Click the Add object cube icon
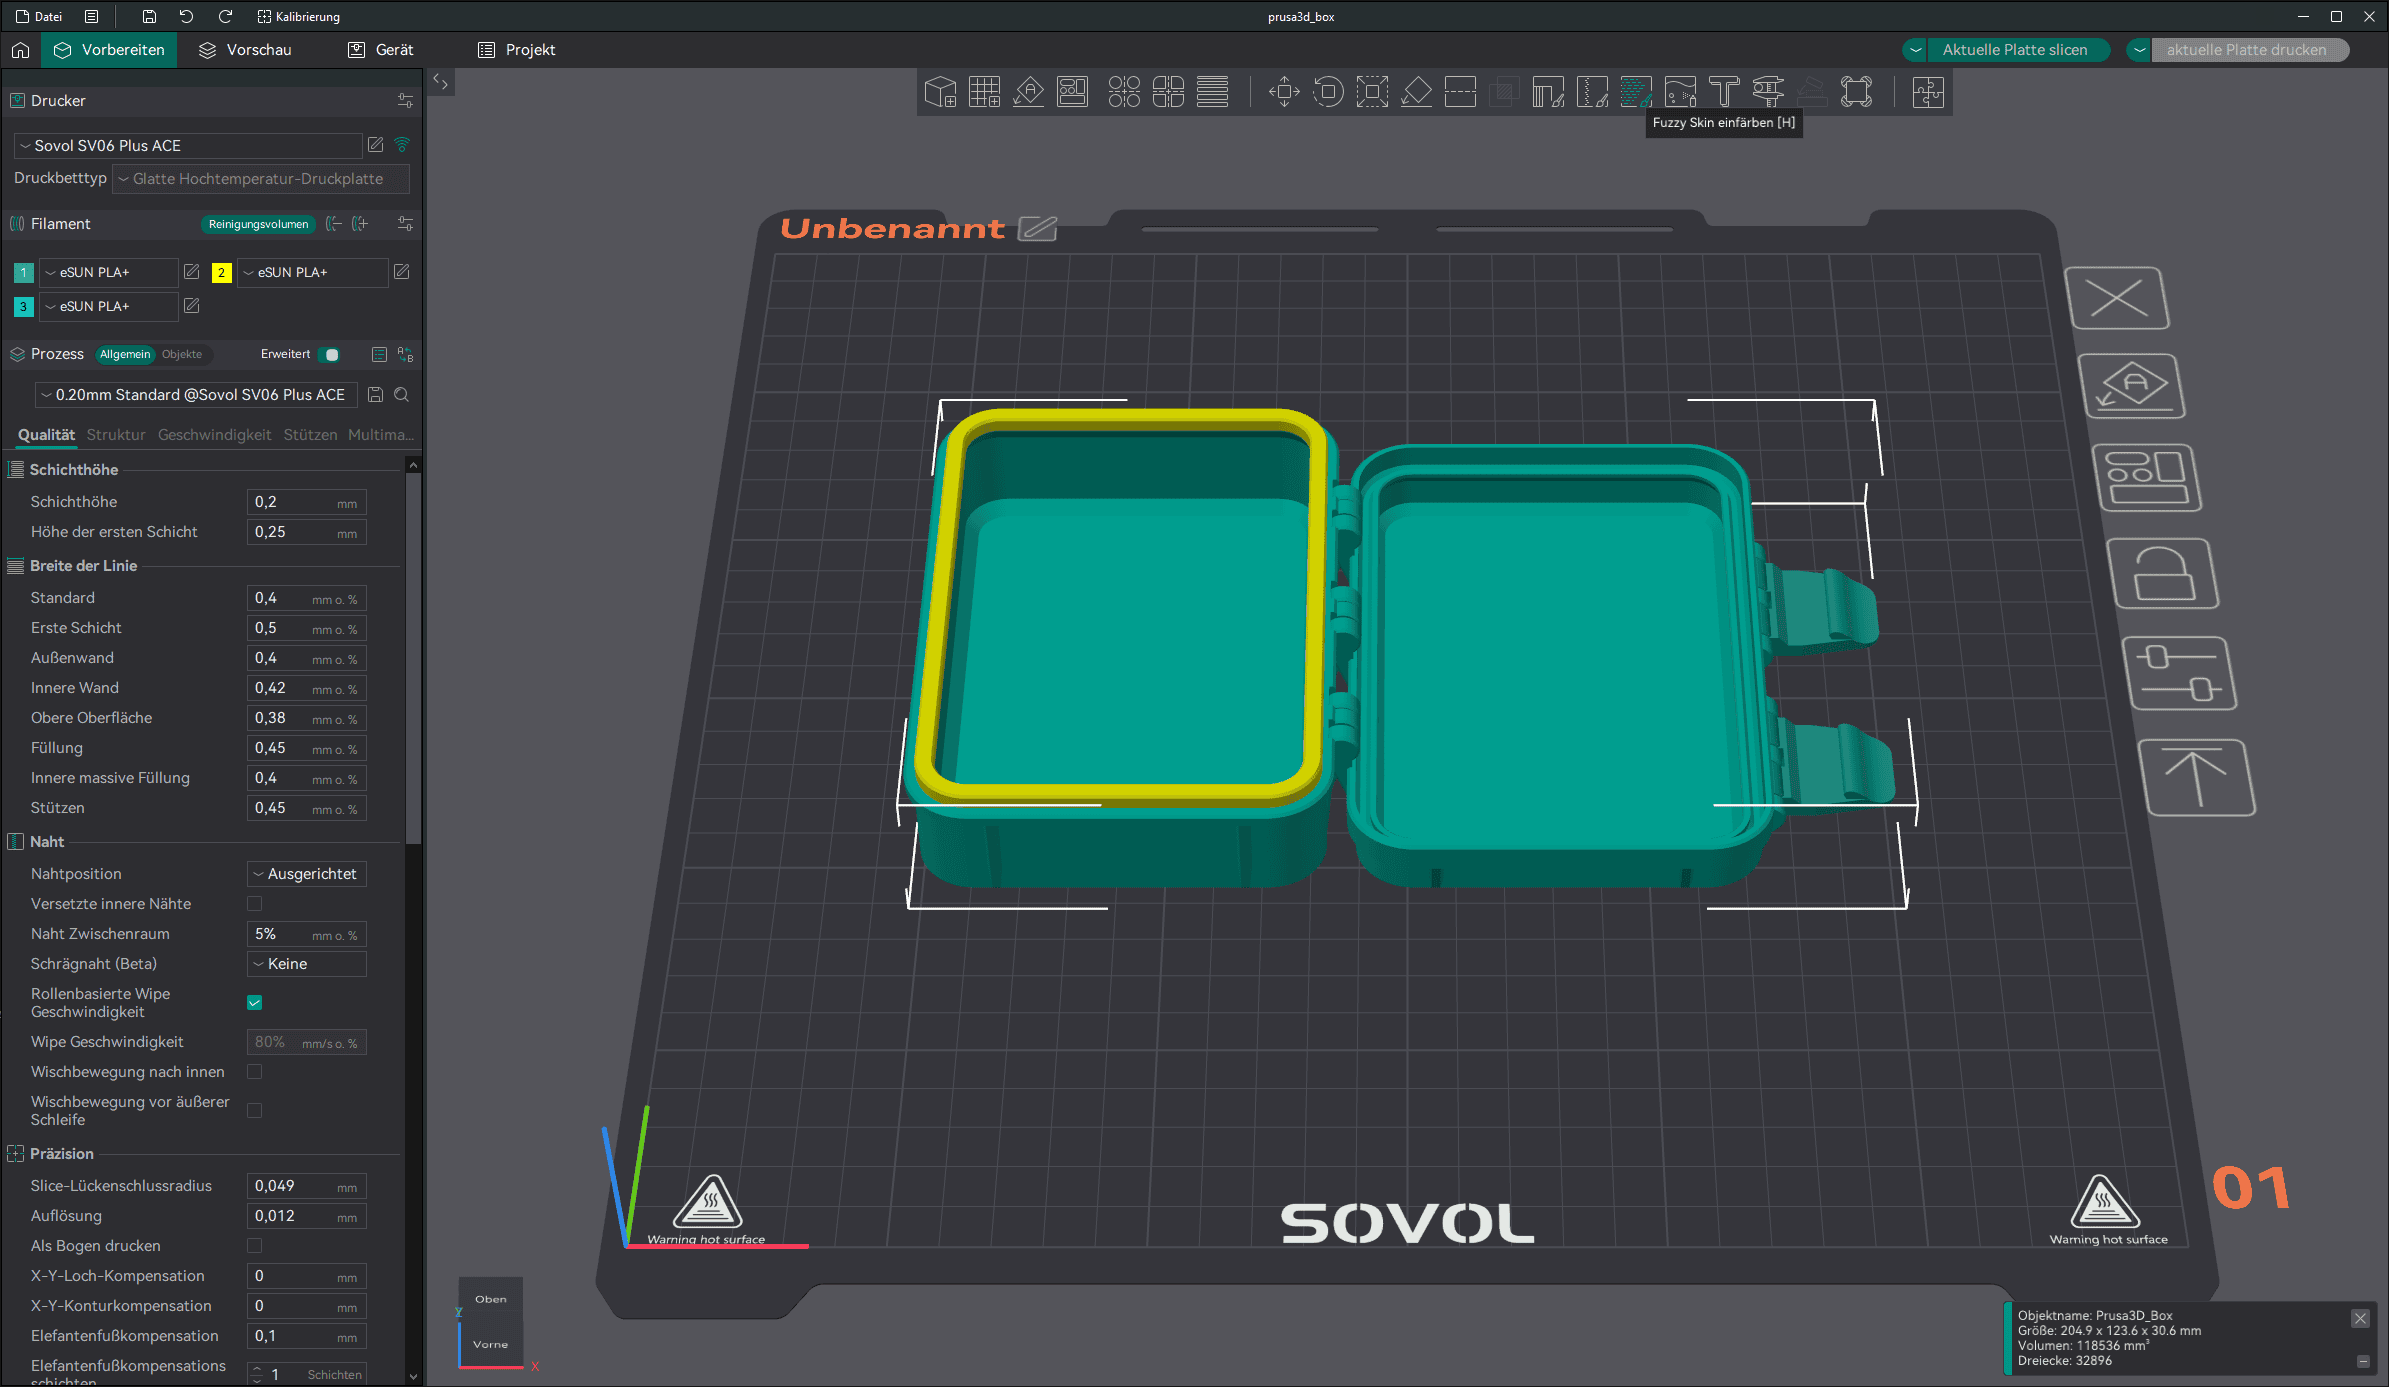 pyautogui.click(x=940, y=92)
